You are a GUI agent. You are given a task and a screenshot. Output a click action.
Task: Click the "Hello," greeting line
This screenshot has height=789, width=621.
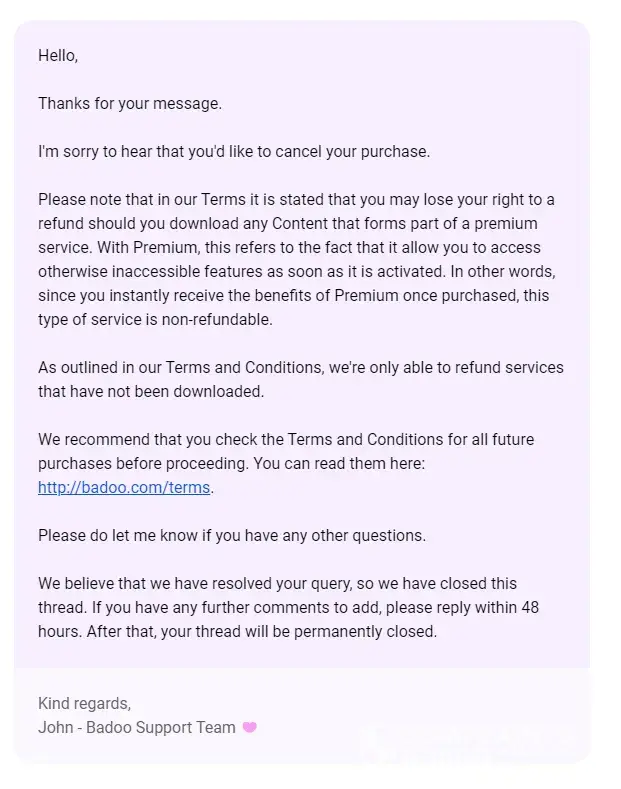(x=58, y=56)
